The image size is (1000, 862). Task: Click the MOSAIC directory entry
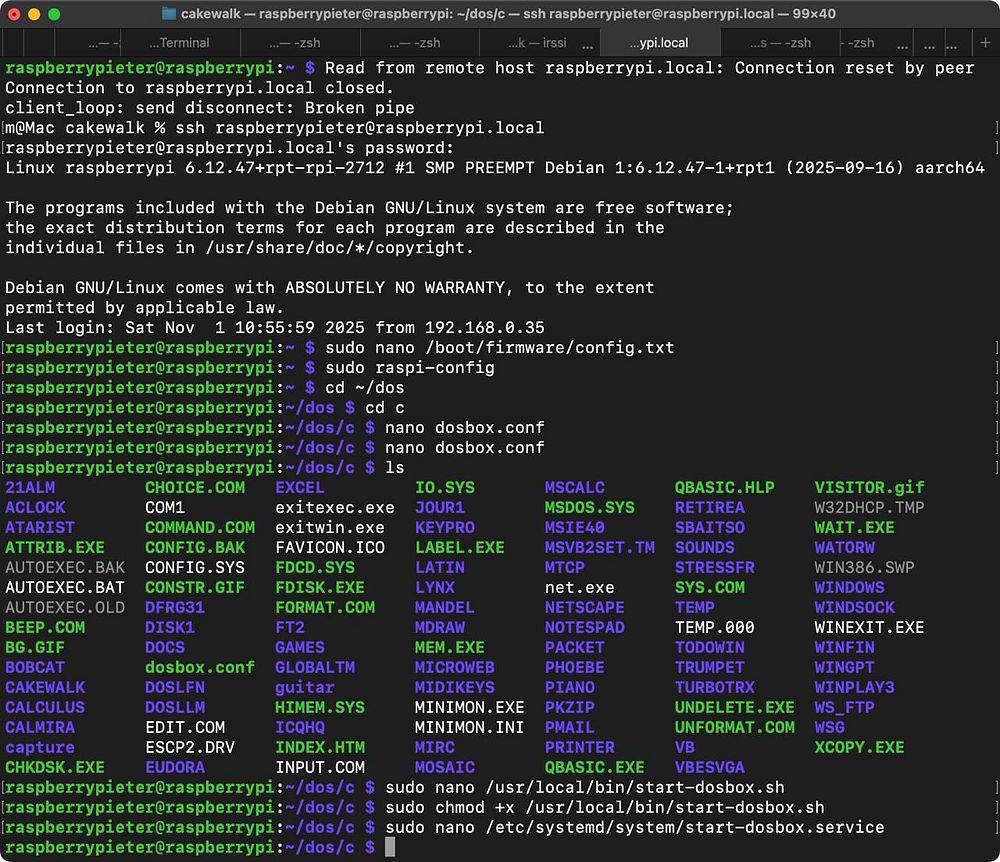pos(445,768)
